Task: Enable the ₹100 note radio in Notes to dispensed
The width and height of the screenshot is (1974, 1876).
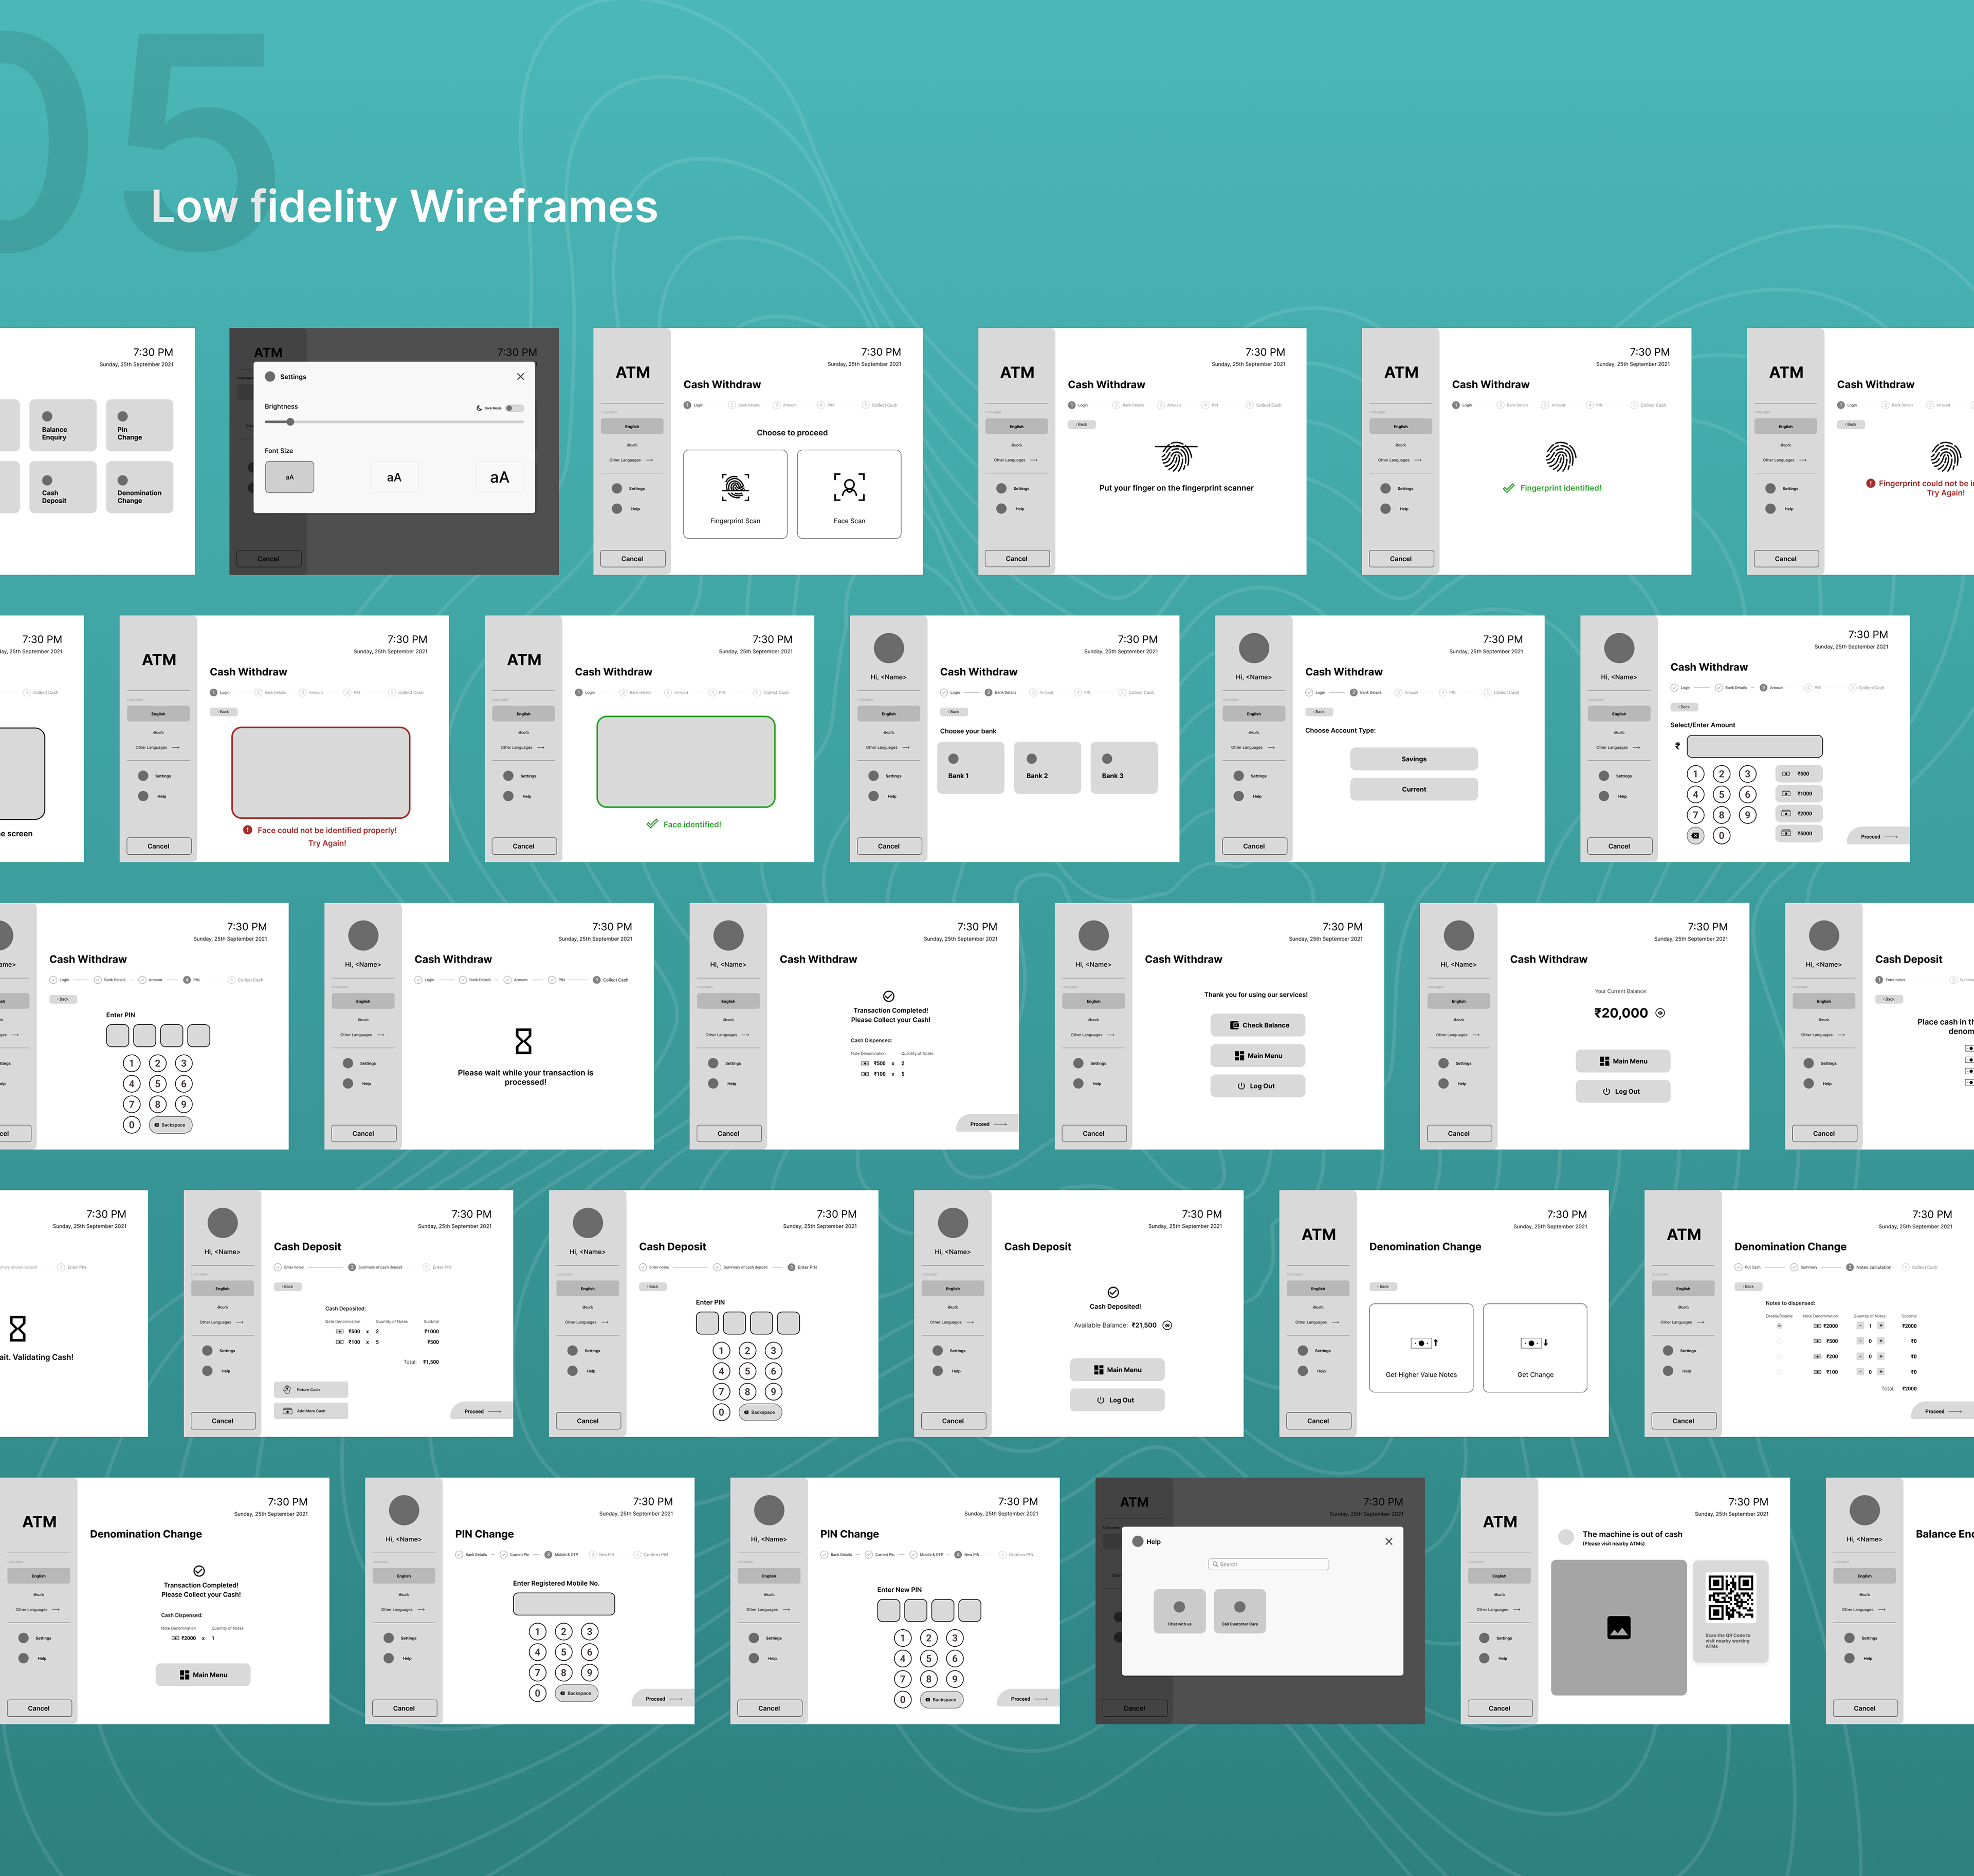Action: pyautogui.click(x=1779, y=1372)
